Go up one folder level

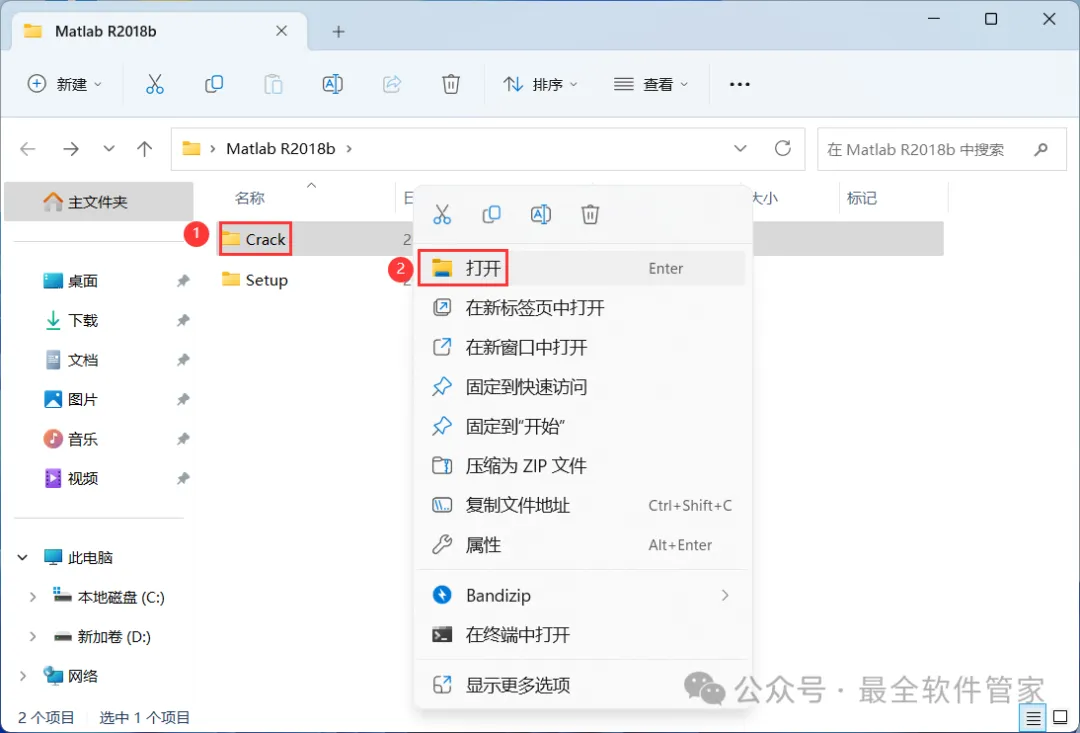point(144,149)
